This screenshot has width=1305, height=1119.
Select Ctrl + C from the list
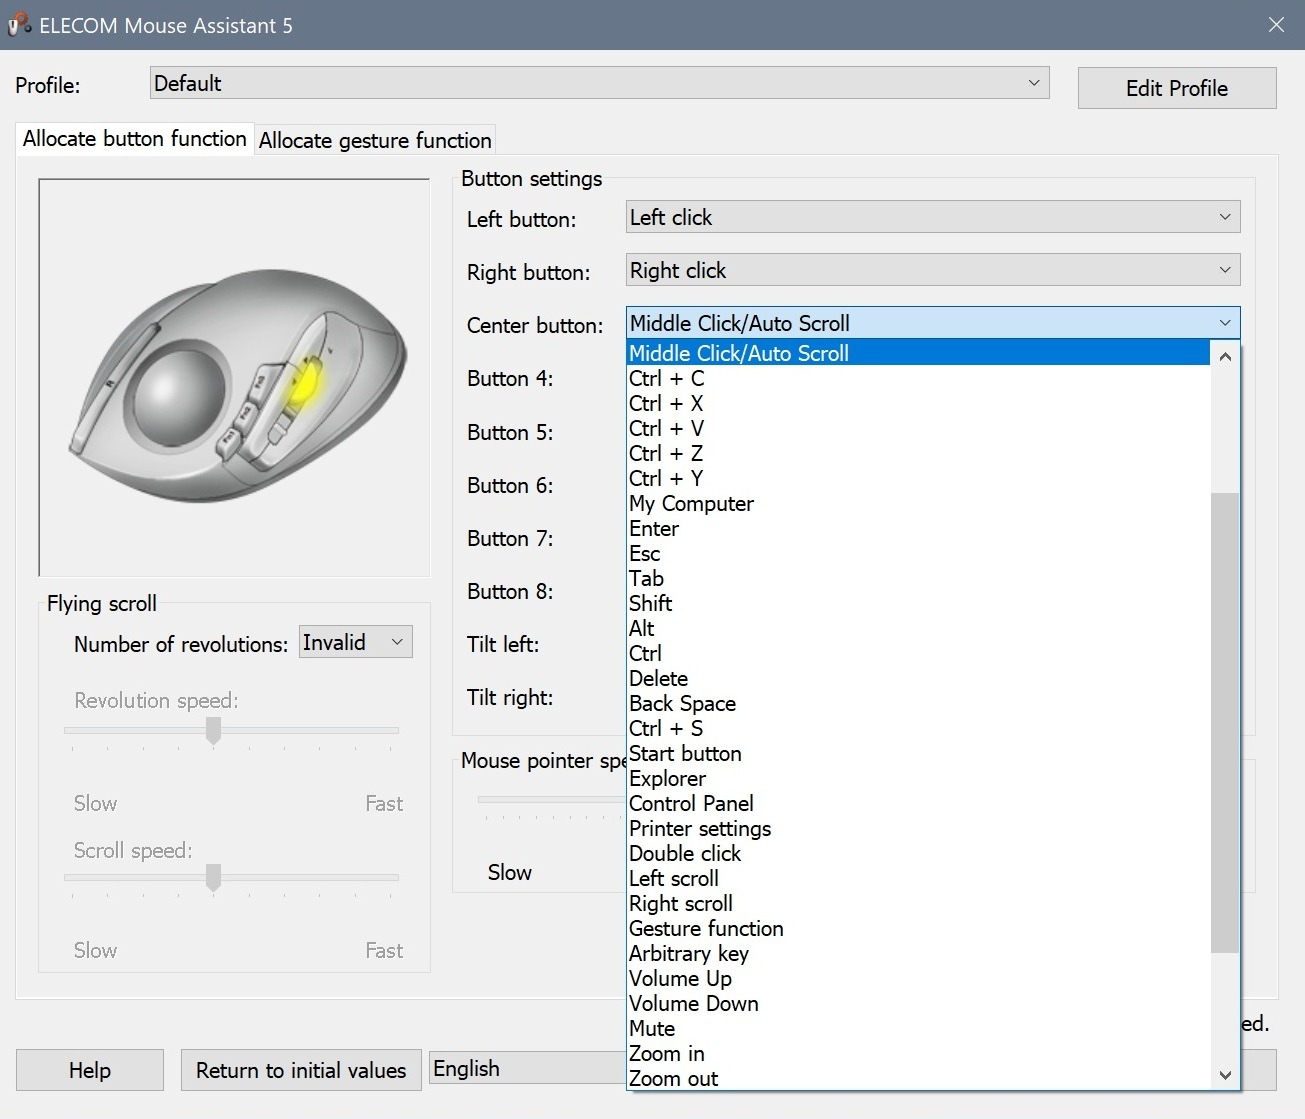pos(918,378)
